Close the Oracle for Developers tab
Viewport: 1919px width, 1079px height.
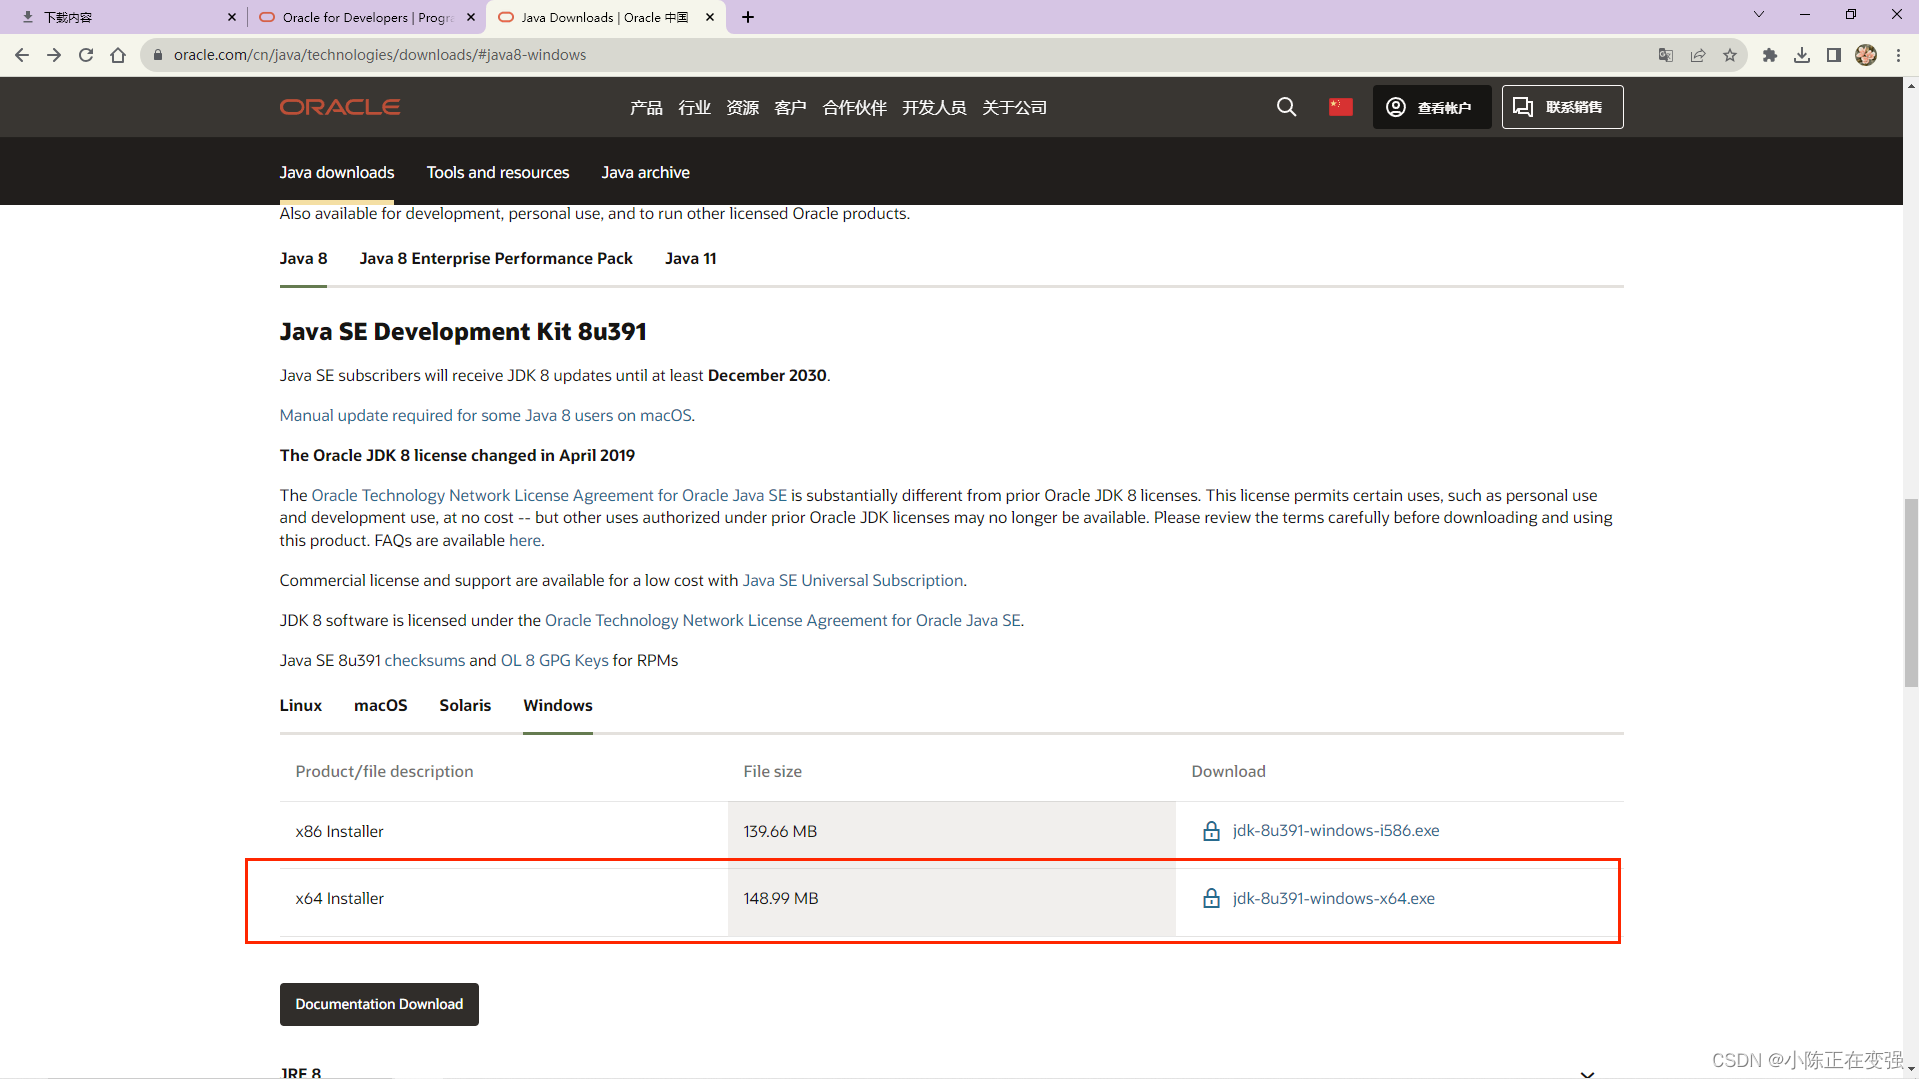click(x=471, y=17)
